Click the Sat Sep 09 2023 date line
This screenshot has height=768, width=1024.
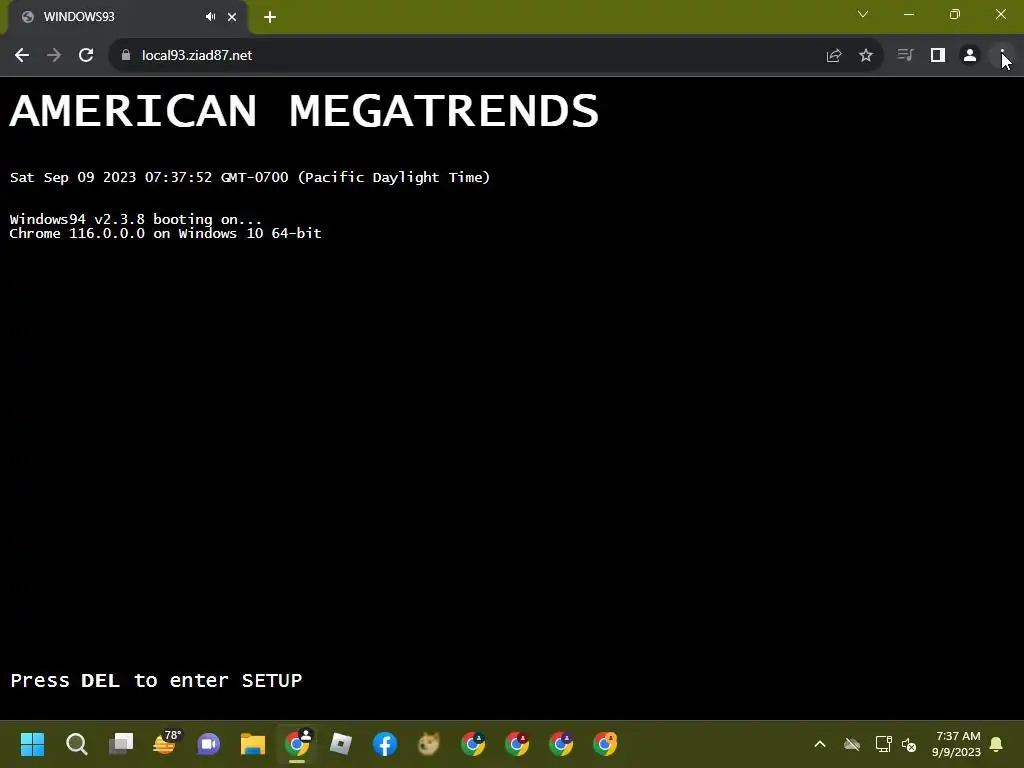click(249, 178)
